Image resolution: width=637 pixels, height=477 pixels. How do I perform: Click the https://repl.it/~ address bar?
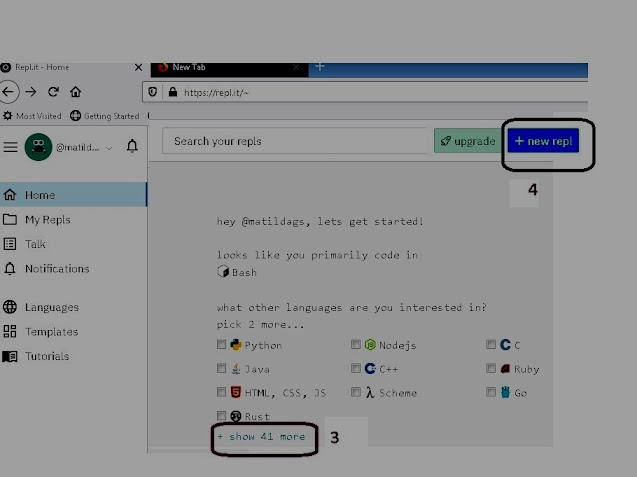[365, 92]
